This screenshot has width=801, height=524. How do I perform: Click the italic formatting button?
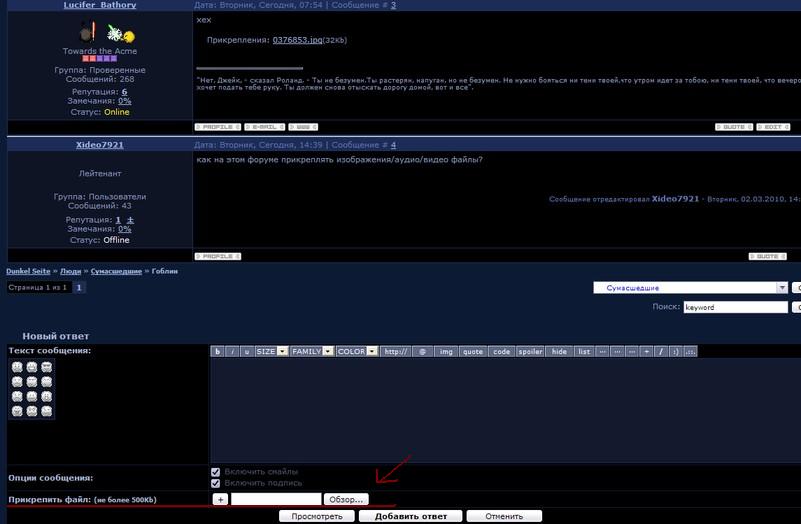(232, 352)
